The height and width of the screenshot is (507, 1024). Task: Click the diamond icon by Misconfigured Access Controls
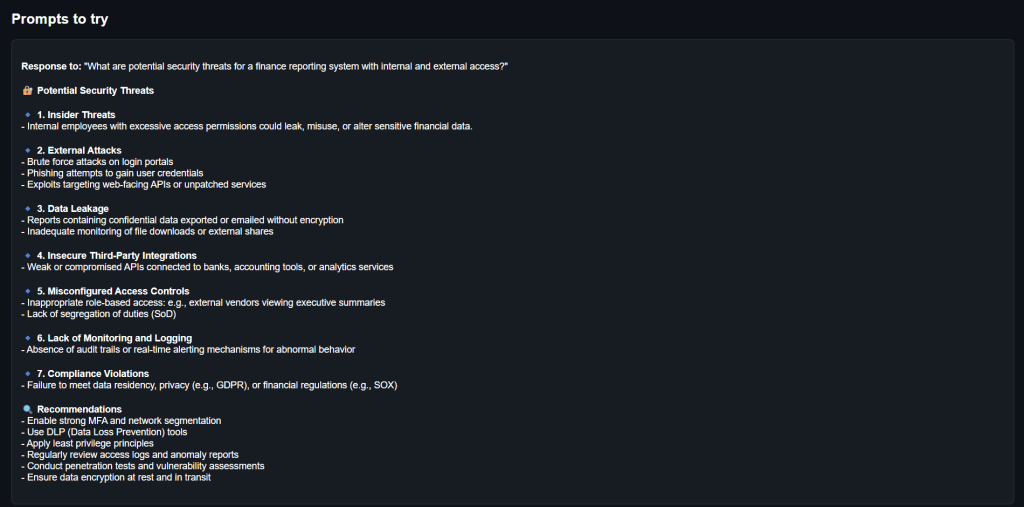pyautogui.click(x=28, y=291)
